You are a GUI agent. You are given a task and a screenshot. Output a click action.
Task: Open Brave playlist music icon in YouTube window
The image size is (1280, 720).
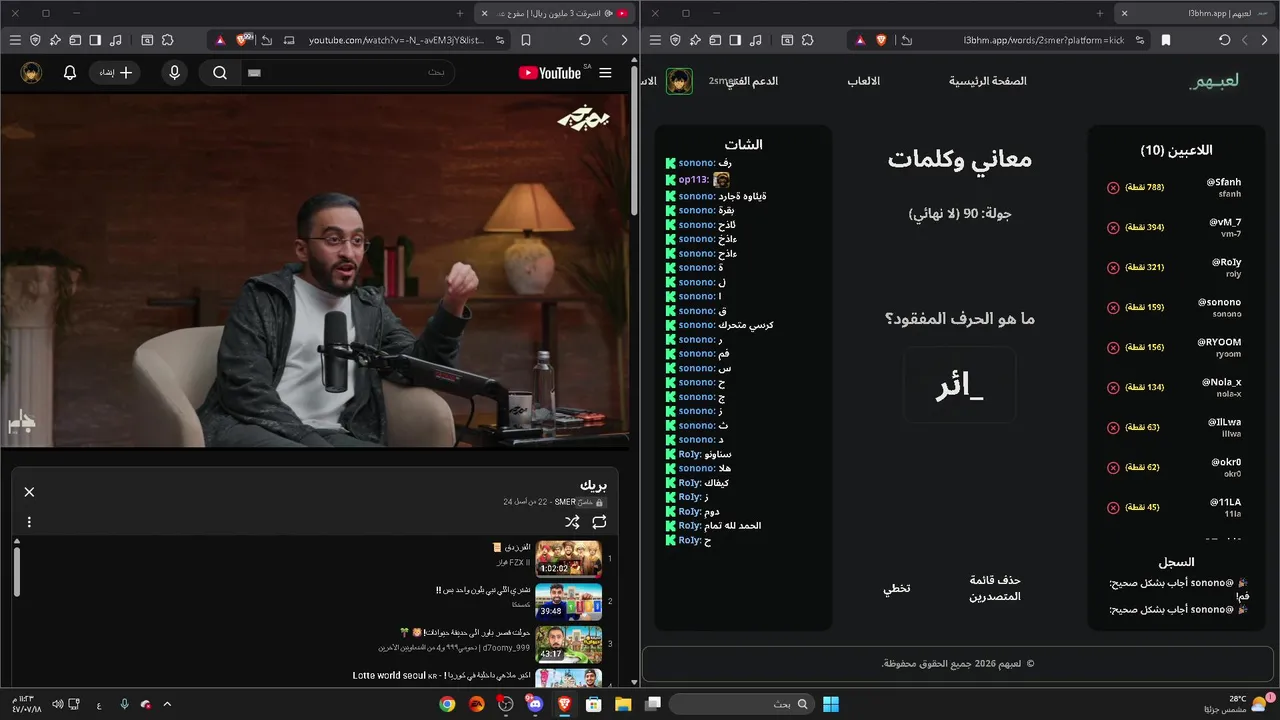point(116,40)
